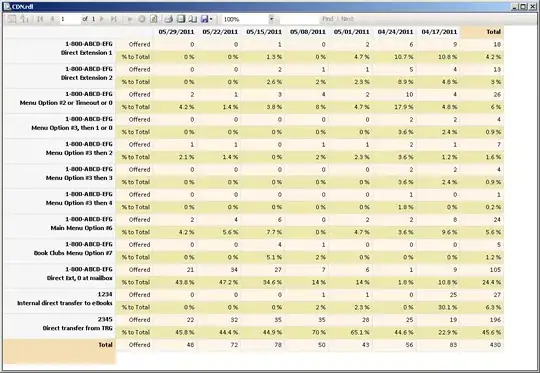Select the Main Menu Option #6 label
The image size is (540, 373).
tap(81, 228)
